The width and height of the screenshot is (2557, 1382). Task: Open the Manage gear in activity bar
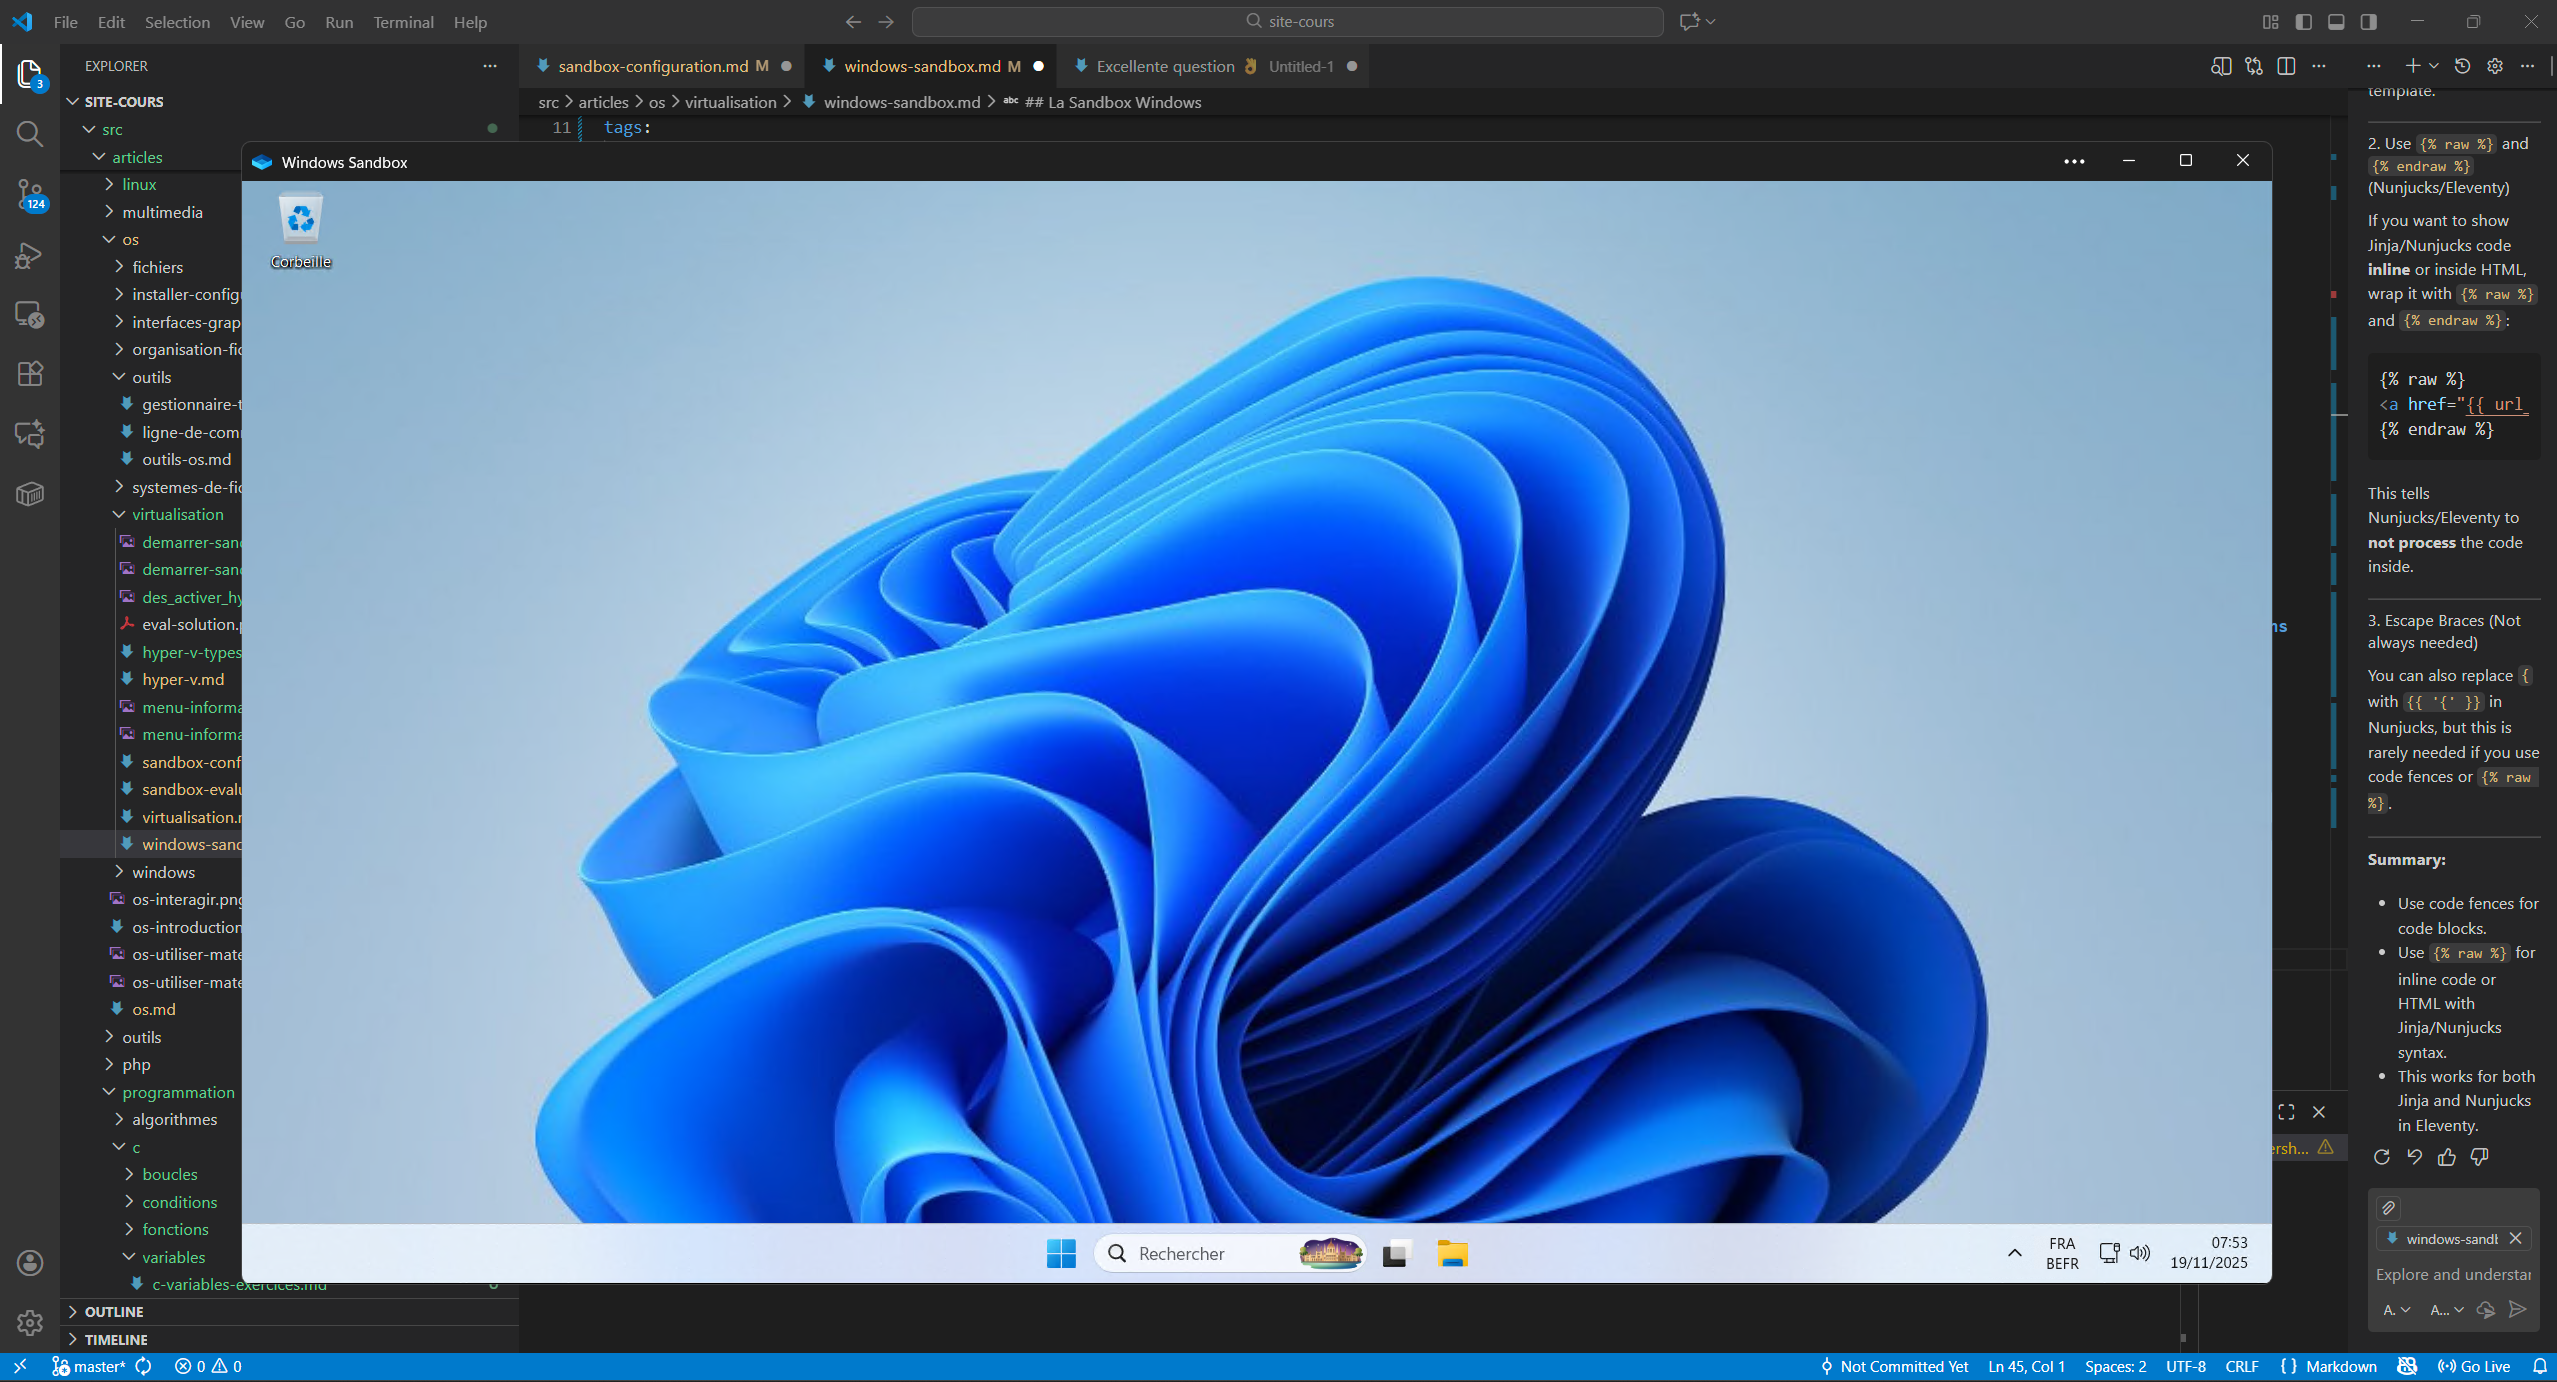pos(29,1323)
